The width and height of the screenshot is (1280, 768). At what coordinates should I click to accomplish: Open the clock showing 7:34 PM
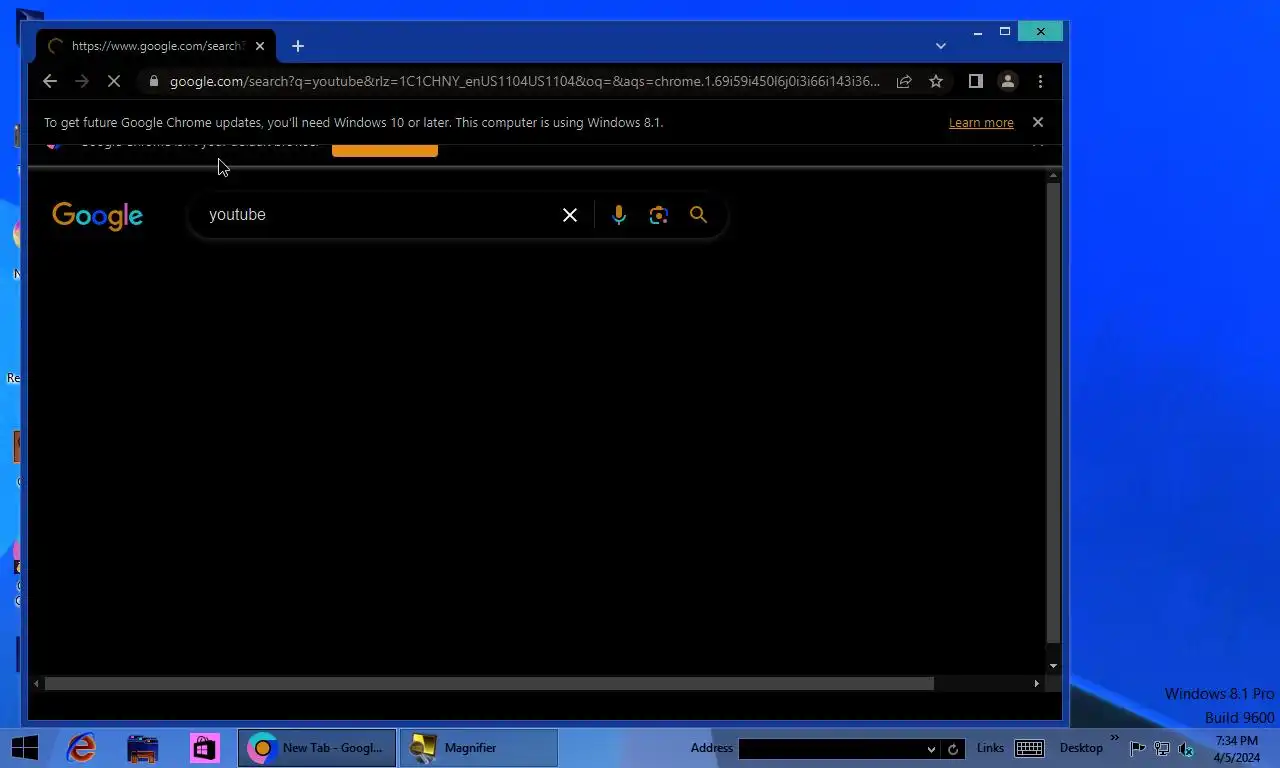(1236, 749)
